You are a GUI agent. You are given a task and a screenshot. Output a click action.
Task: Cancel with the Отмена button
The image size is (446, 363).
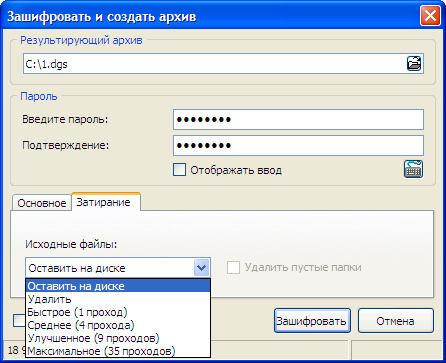396,321
